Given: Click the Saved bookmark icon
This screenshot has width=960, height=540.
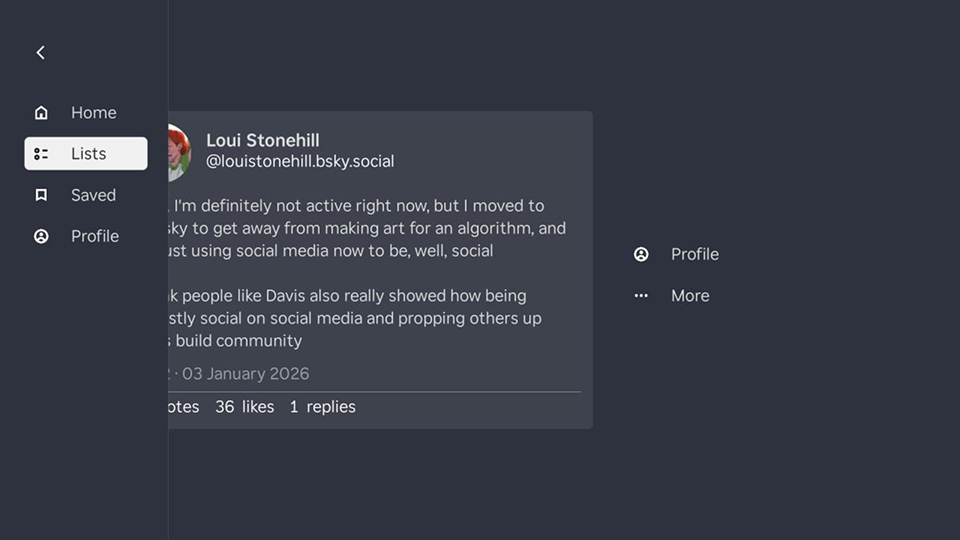Looking at the screenshot, I should 41,195.
